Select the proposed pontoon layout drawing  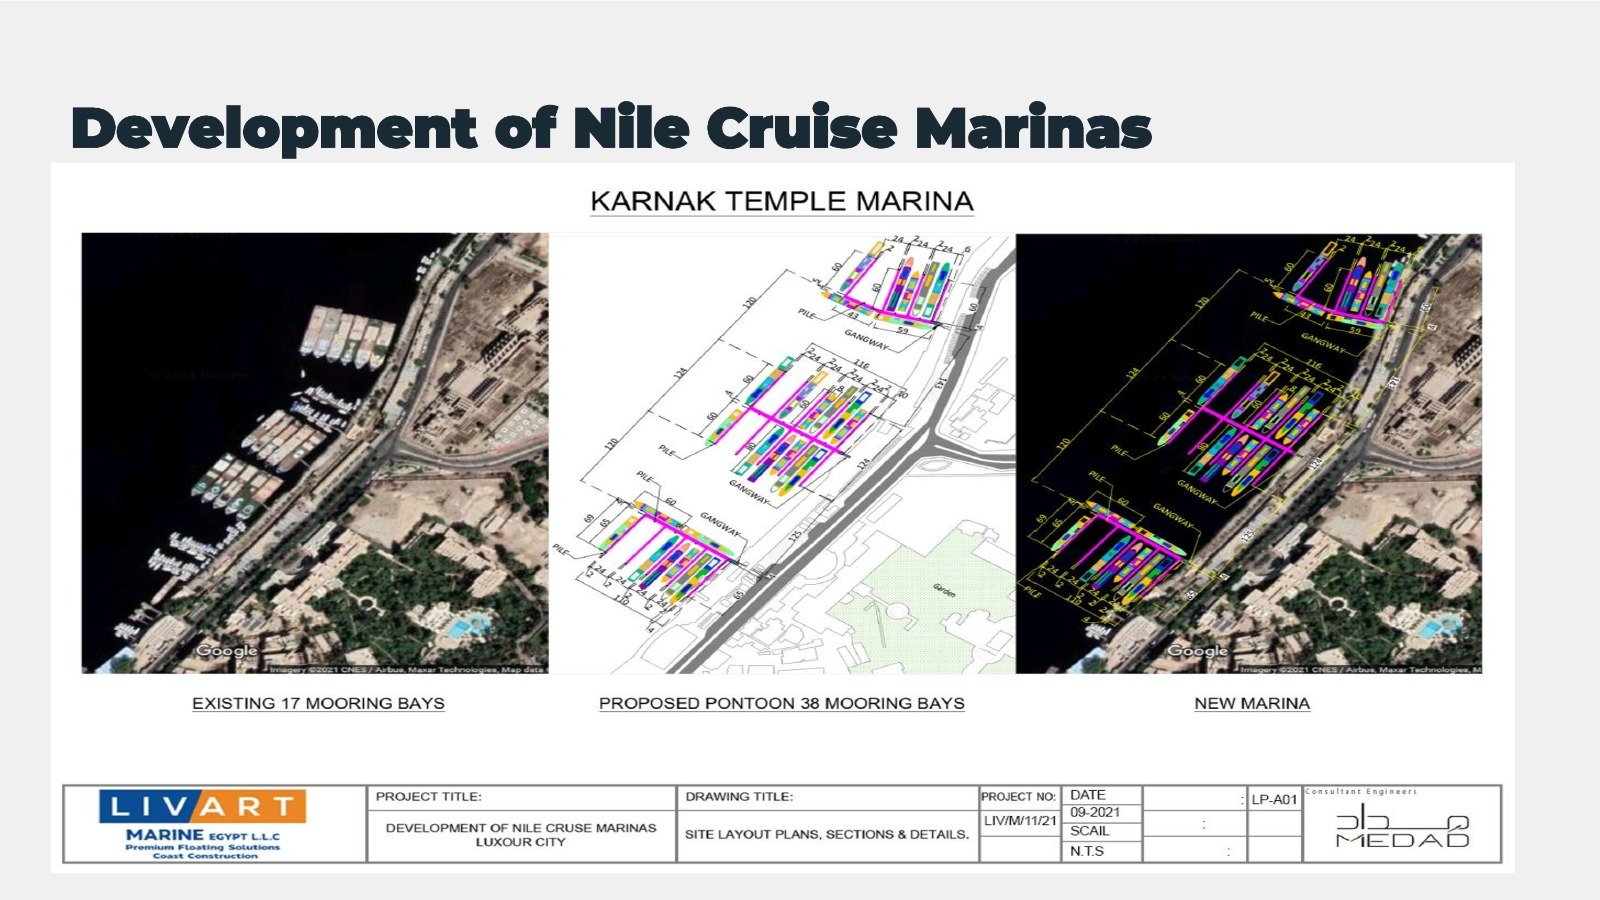[x=782, y=453]
